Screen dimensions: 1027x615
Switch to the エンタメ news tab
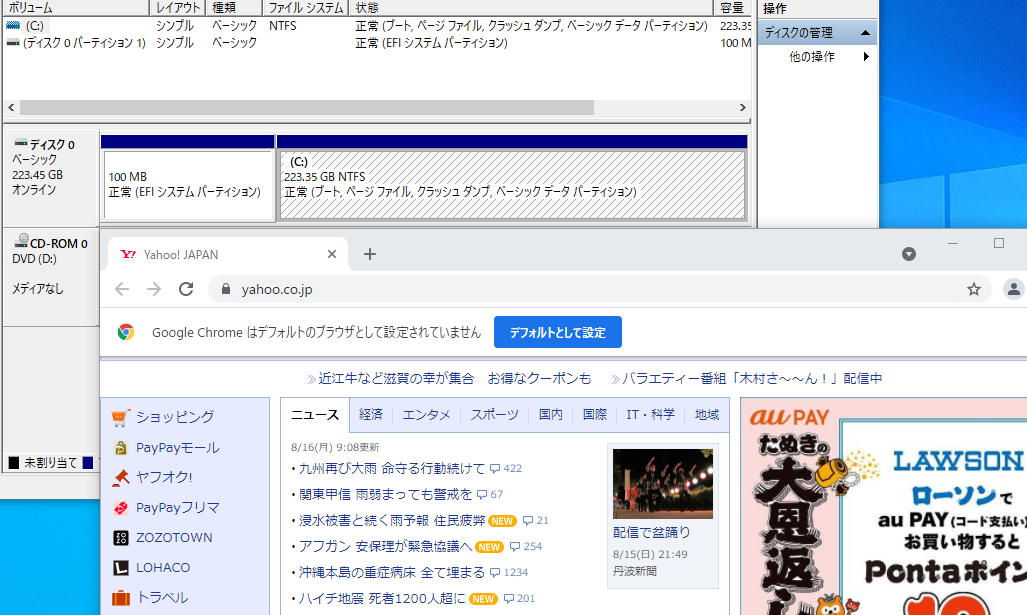click(426, 415)
